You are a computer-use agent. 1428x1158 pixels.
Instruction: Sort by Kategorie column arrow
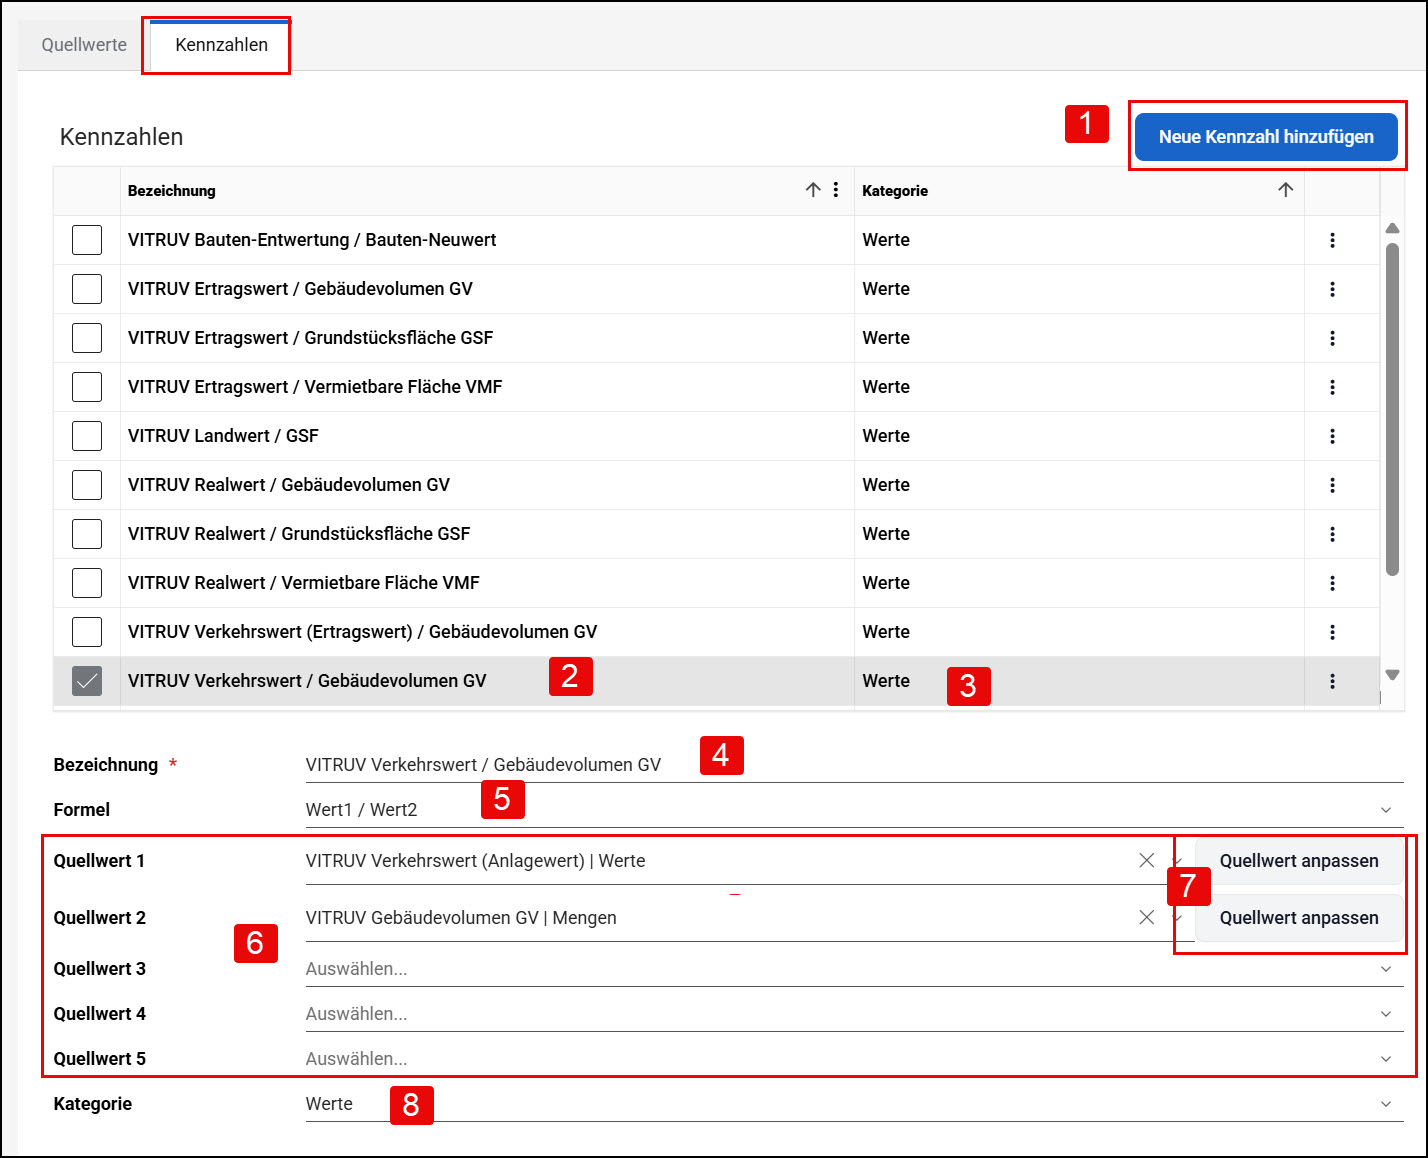[x=1286, y=190]
